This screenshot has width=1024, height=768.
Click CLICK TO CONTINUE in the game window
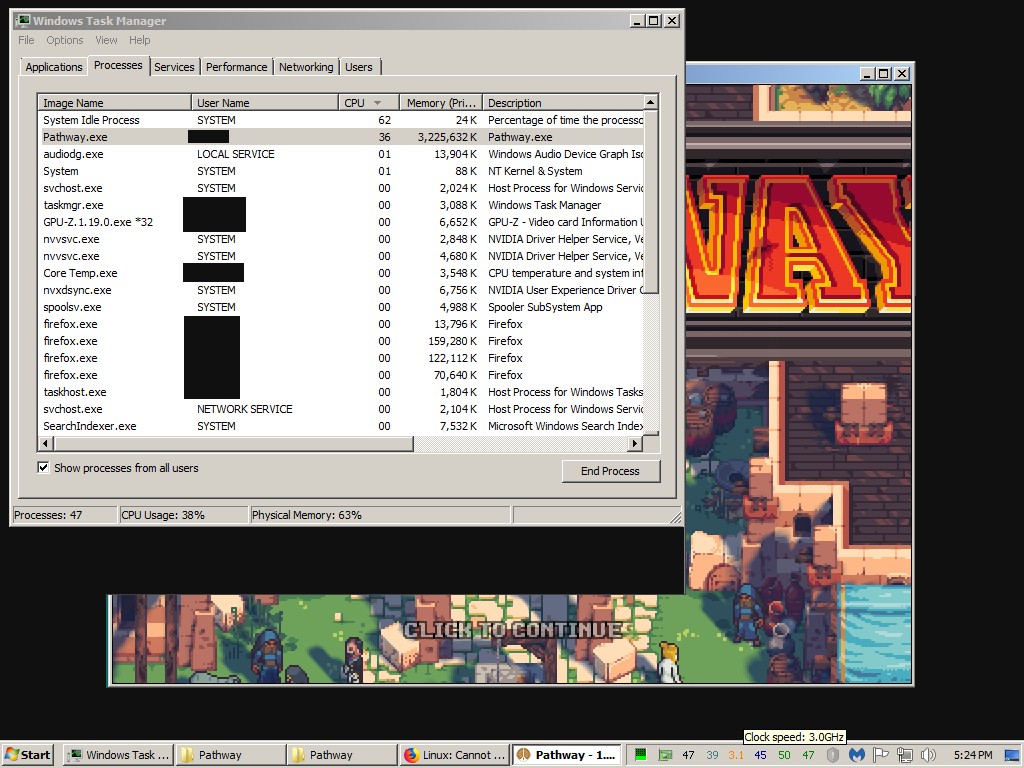tap(513, 630)
